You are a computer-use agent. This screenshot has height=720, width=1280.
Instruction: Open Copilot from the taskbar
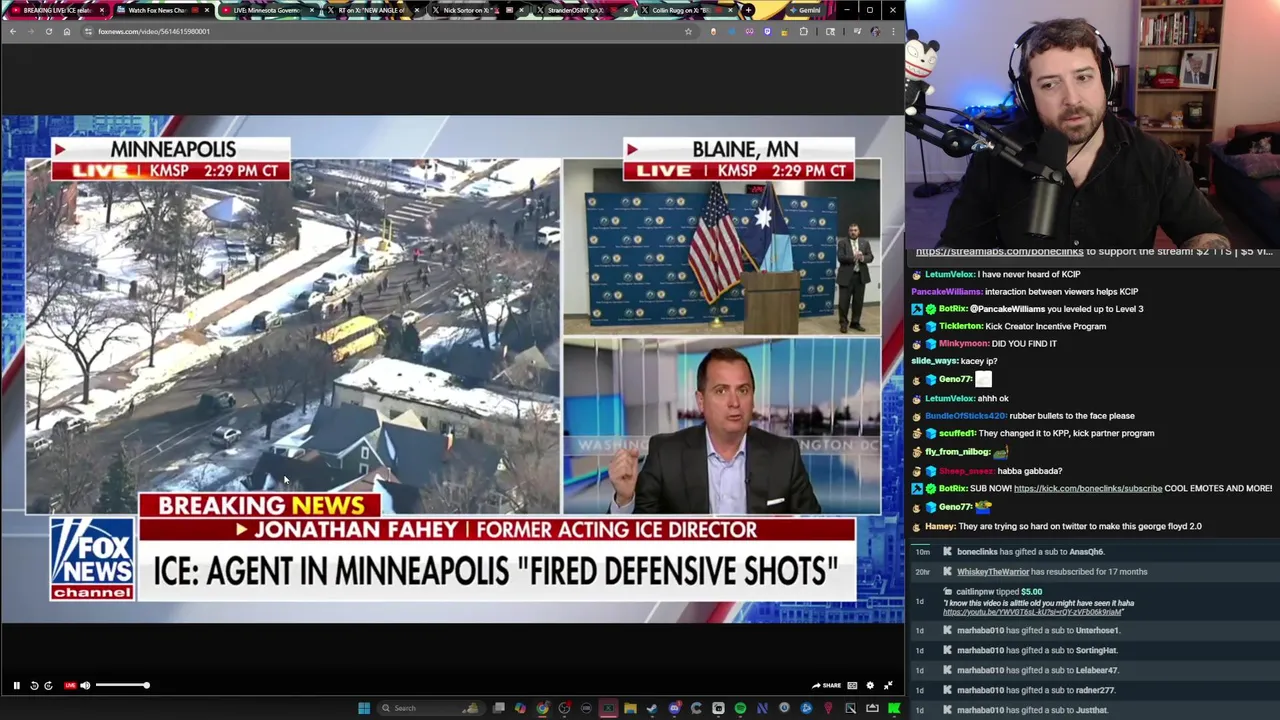tap(520, 708)
